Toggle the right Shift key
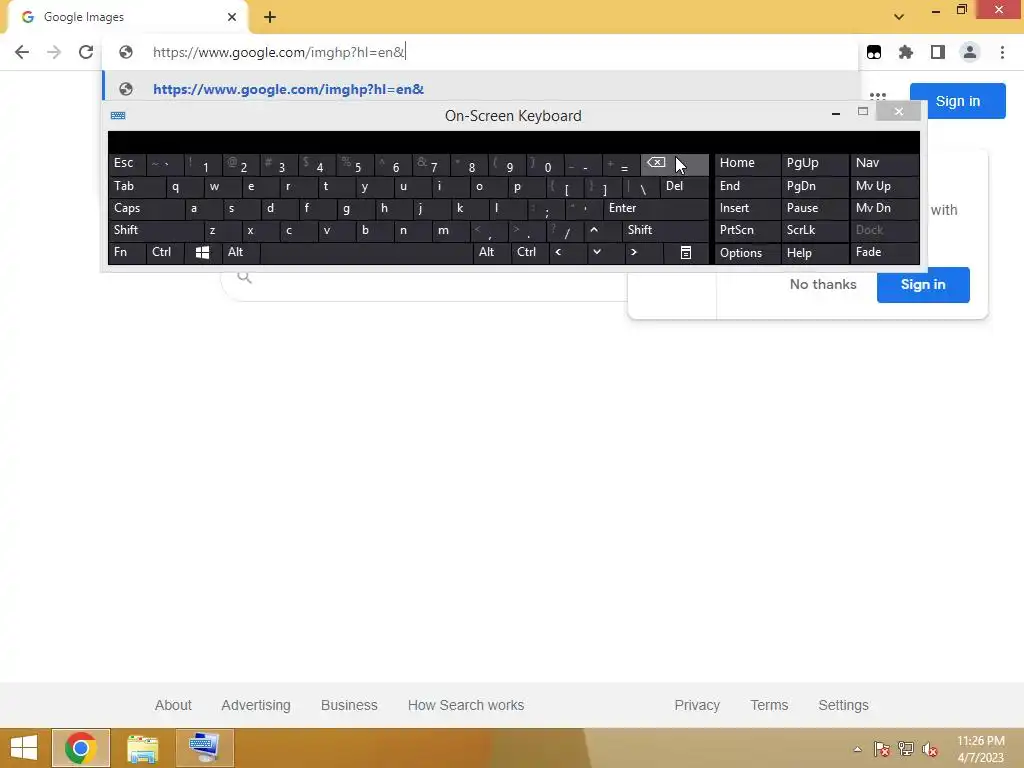1024x768 pixels. point(665,230)
